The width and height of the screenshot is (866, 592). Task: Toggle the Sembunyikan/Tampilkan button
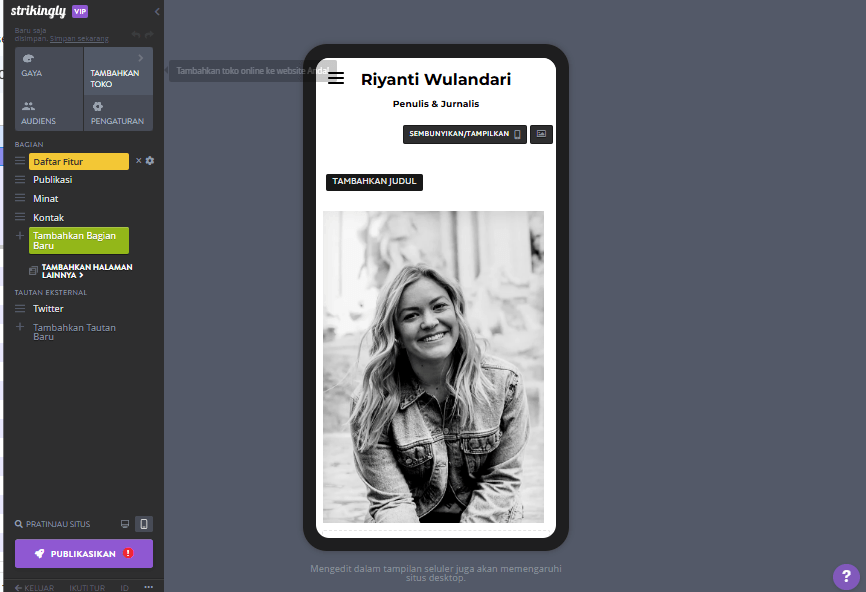464,134
